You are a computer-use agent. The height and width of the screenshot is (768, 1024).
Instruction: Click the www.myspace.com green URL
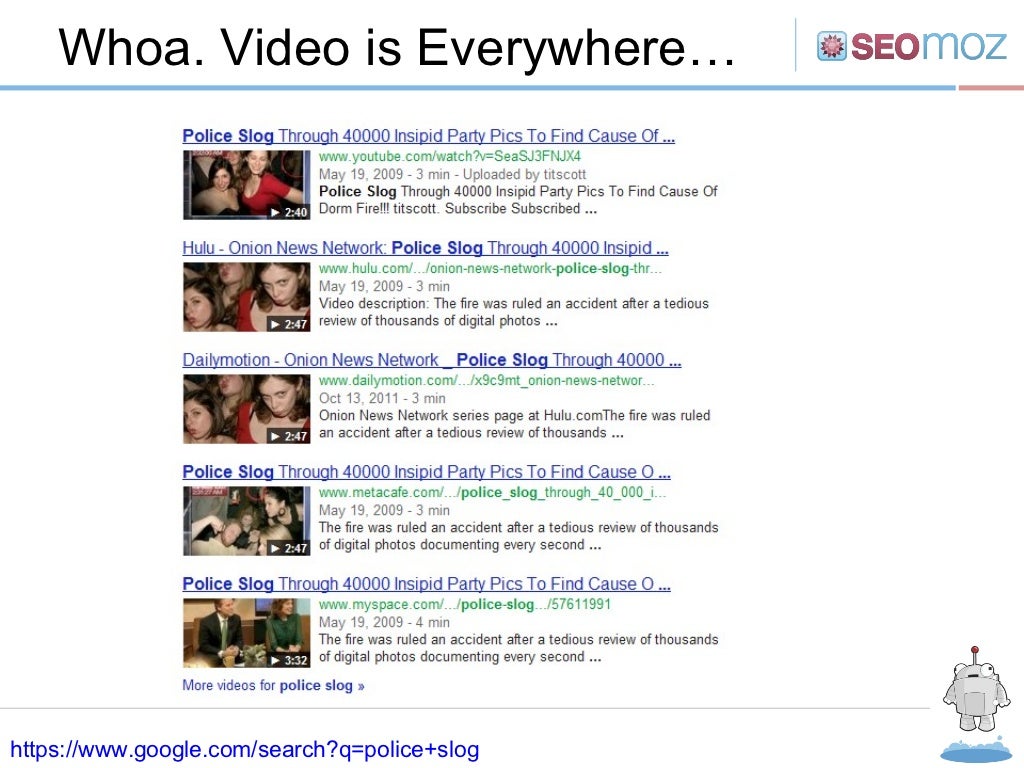[x=464, y=605]
